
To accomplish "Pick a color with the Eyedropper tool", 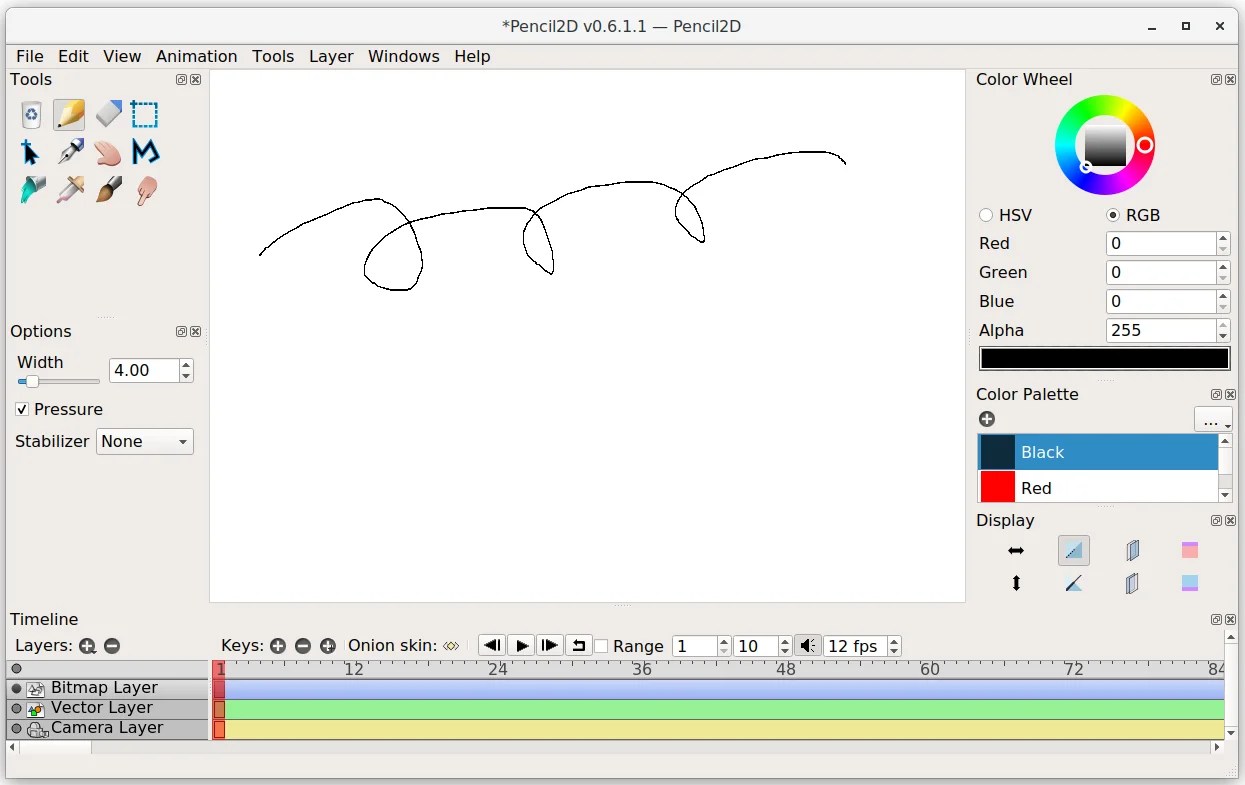I will tap(69, 190).
